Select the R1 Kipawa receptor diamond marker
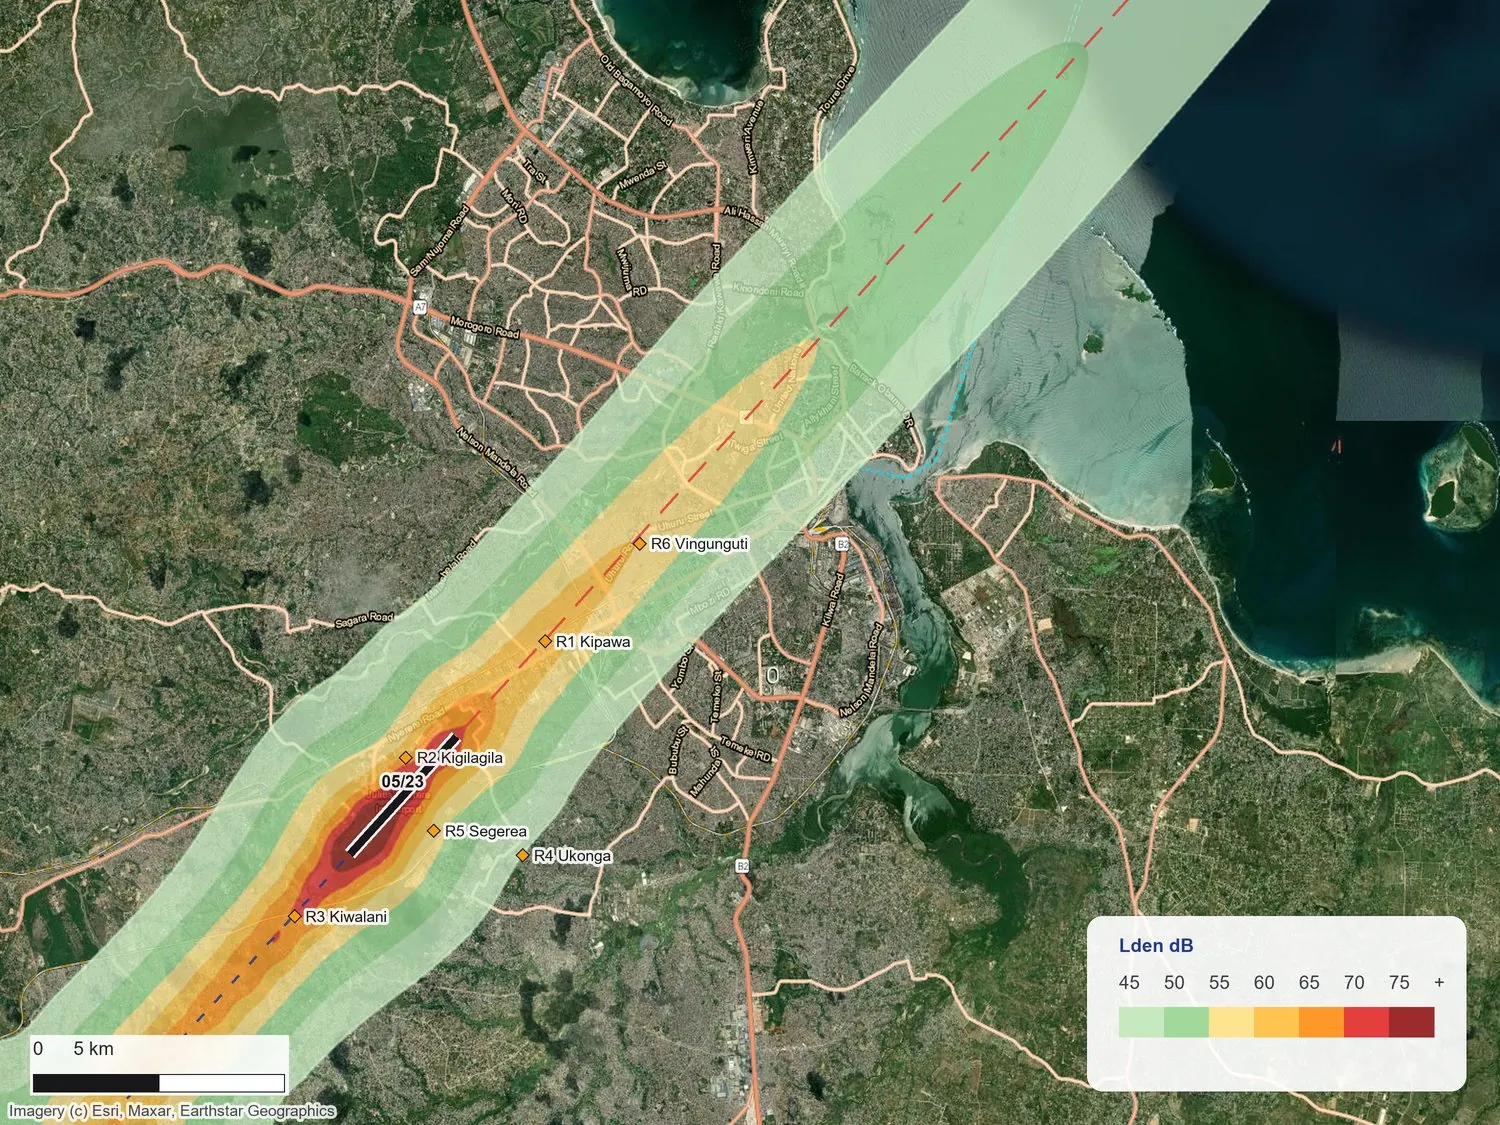 tap(545, 641)
